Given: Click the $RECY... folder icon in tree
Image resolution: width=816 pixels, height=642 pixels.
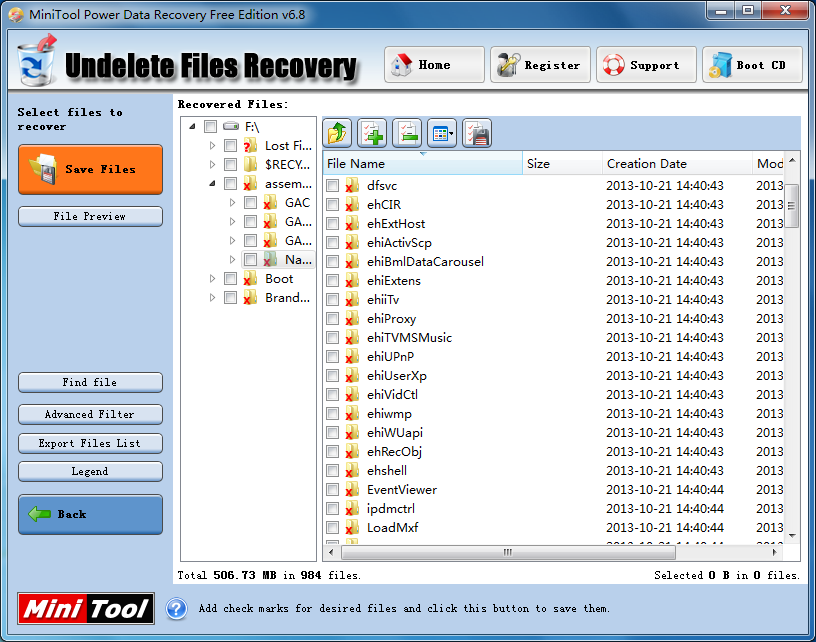Looking at the screenshot, I should (x=250, y=164).
